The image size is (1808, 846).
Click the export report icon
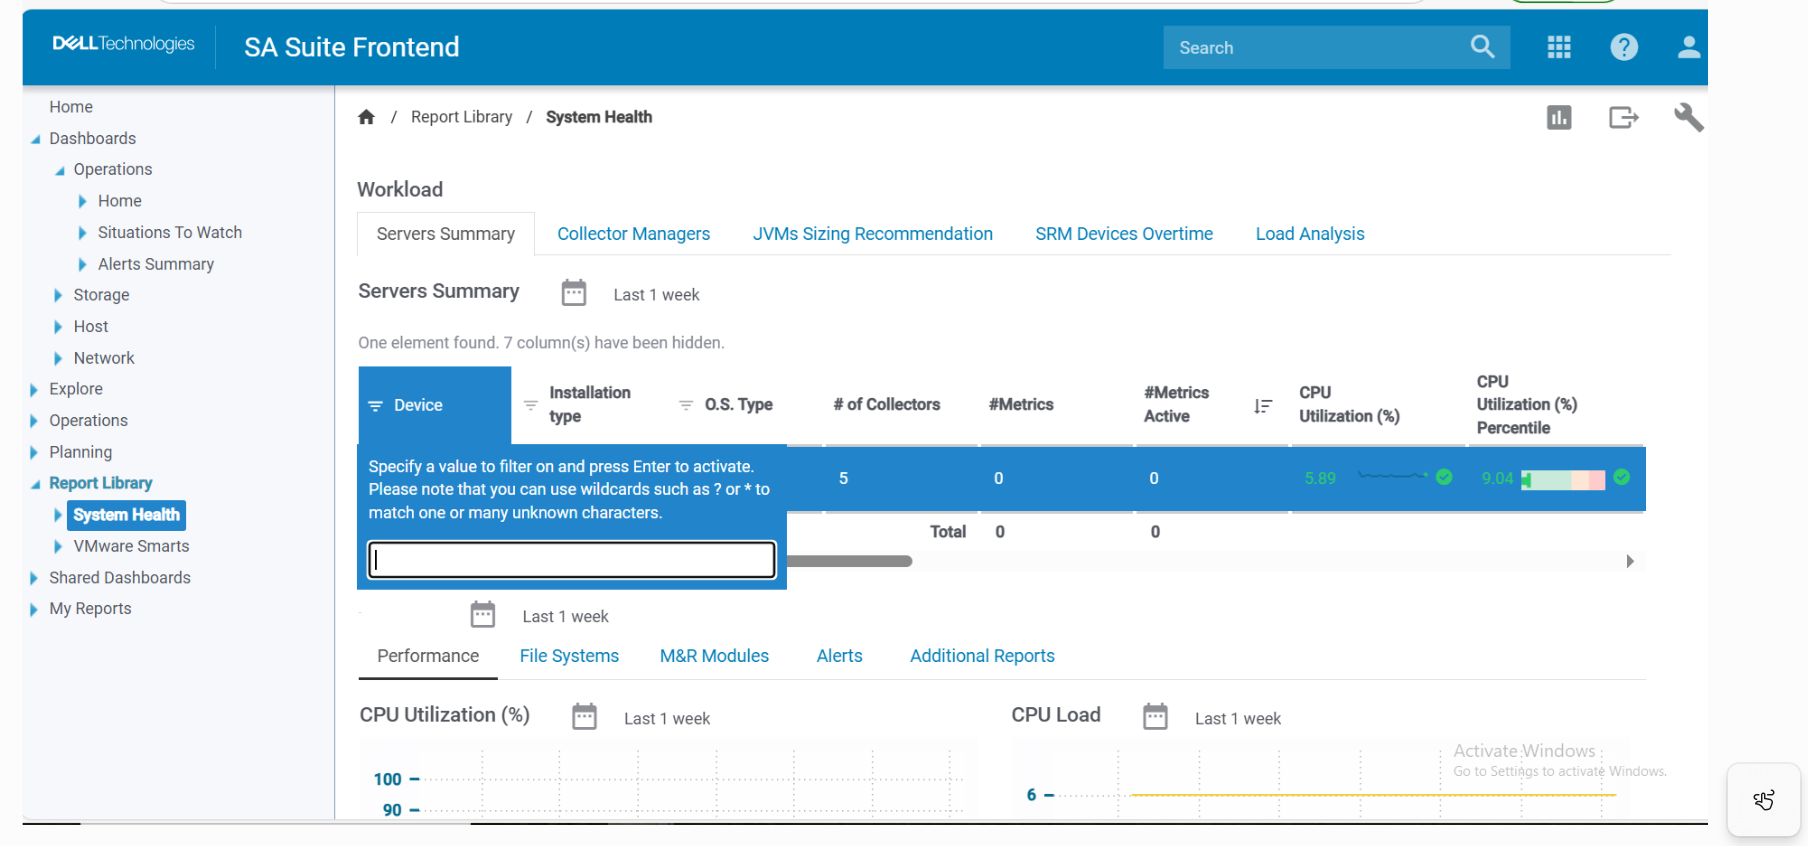(1623, 118)
